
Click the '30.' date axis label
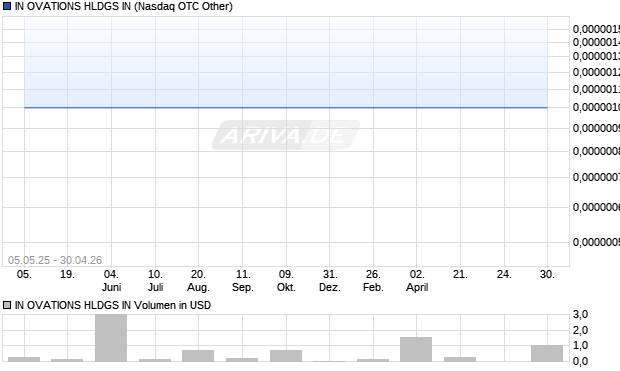pyautogui.click(x=547, y=274)
